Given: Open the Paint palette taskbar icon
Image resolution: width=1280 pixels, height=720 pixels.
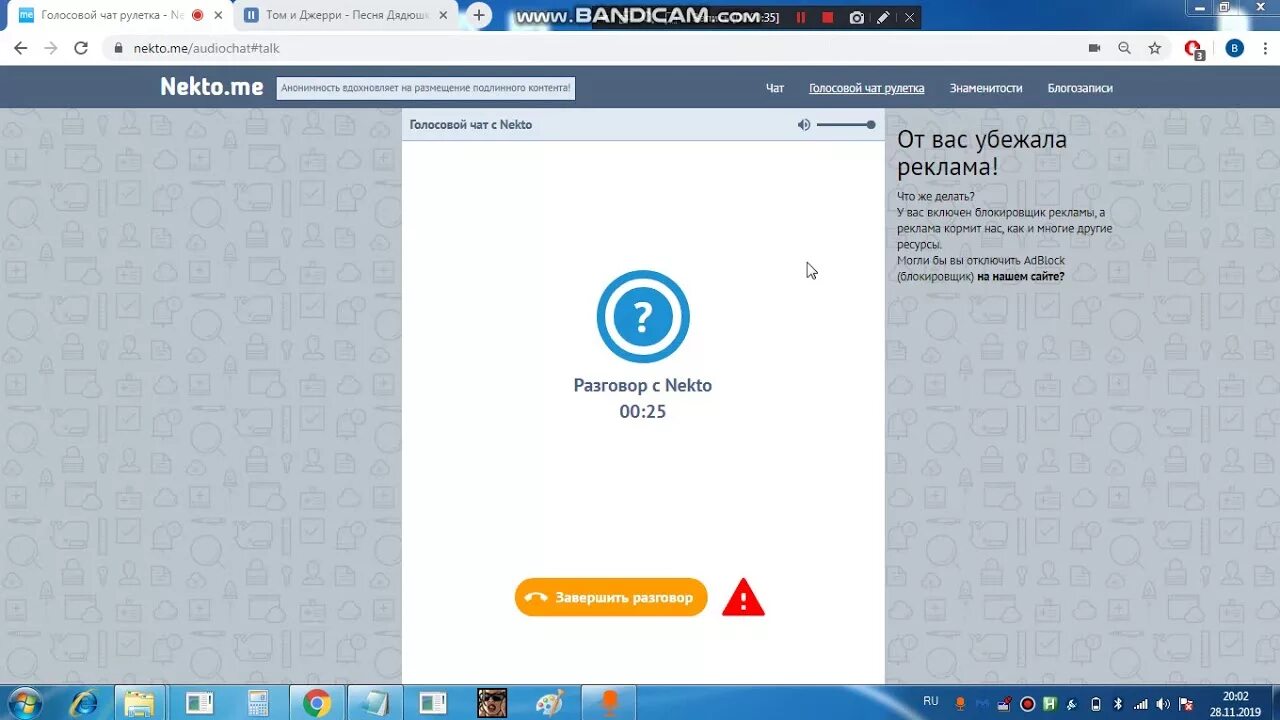Looking at the screenshot, I should [550, 703].
